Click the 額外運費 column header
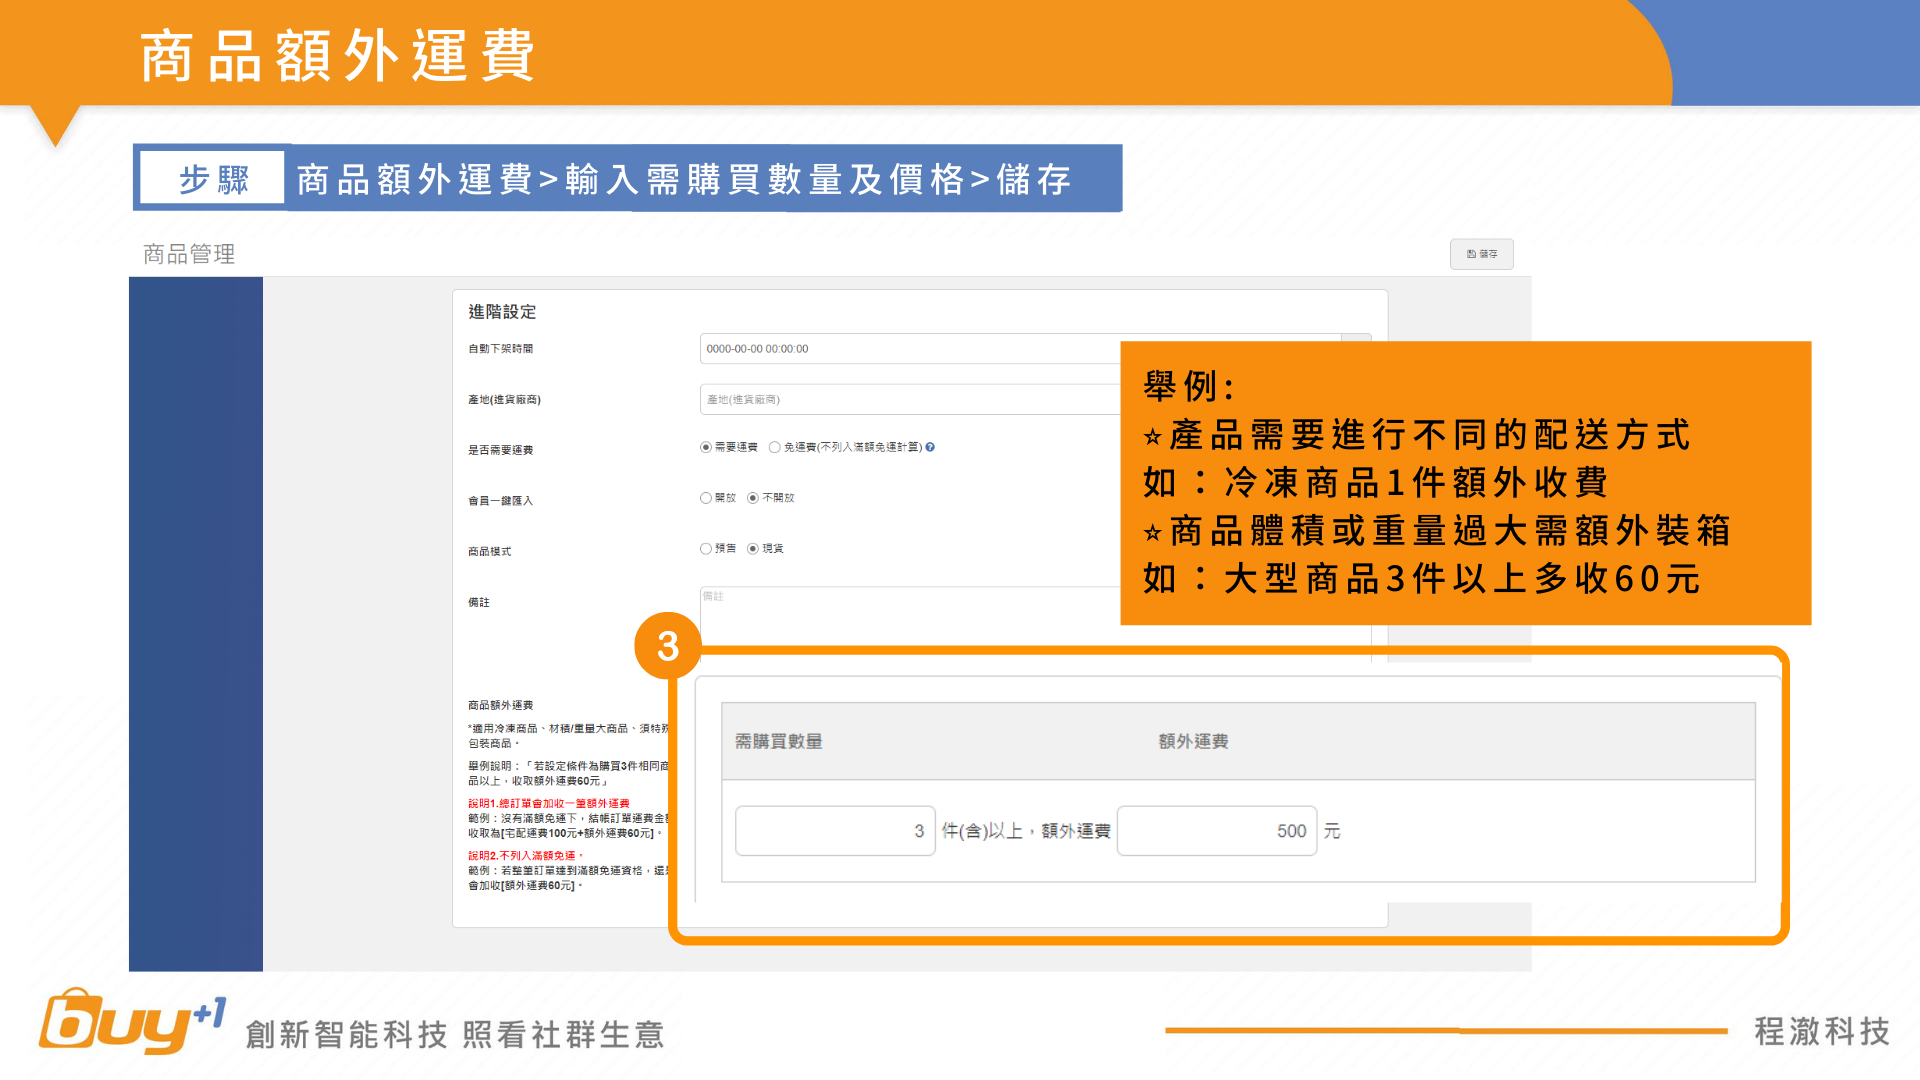This screenshot has height=1080, width=1920. pos(1193,741)
